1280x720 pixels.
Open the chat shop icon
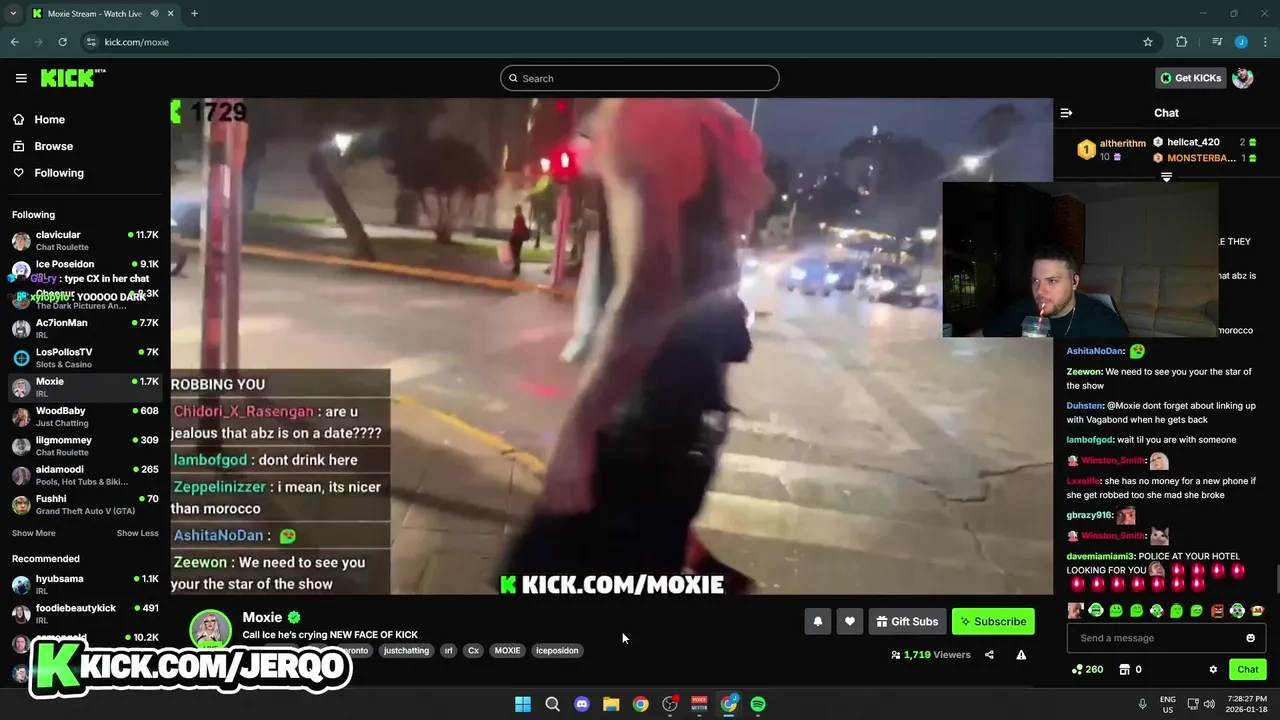click(1124, 669)
